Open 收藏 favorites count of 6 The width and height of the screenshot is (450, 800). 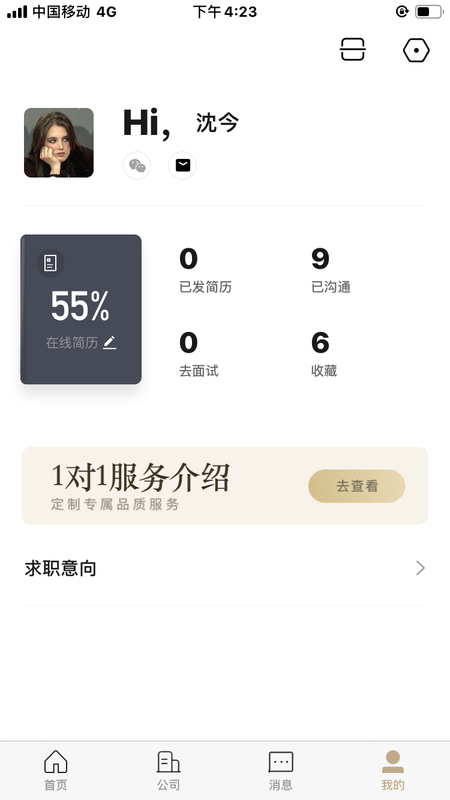pyautogui.click(x=324, y=355)
